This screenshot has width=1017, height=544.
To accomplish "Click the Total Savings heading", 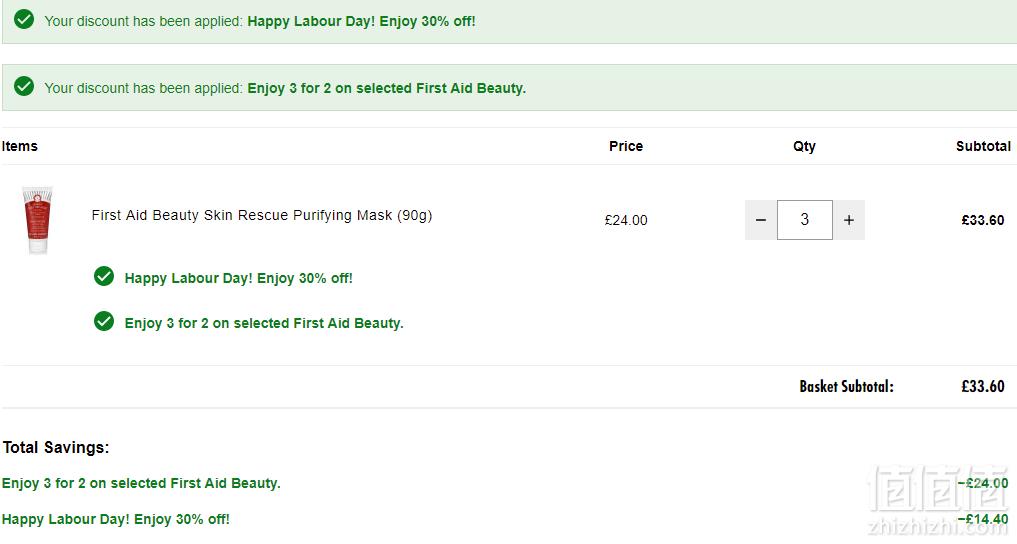I will coord(56,447).
